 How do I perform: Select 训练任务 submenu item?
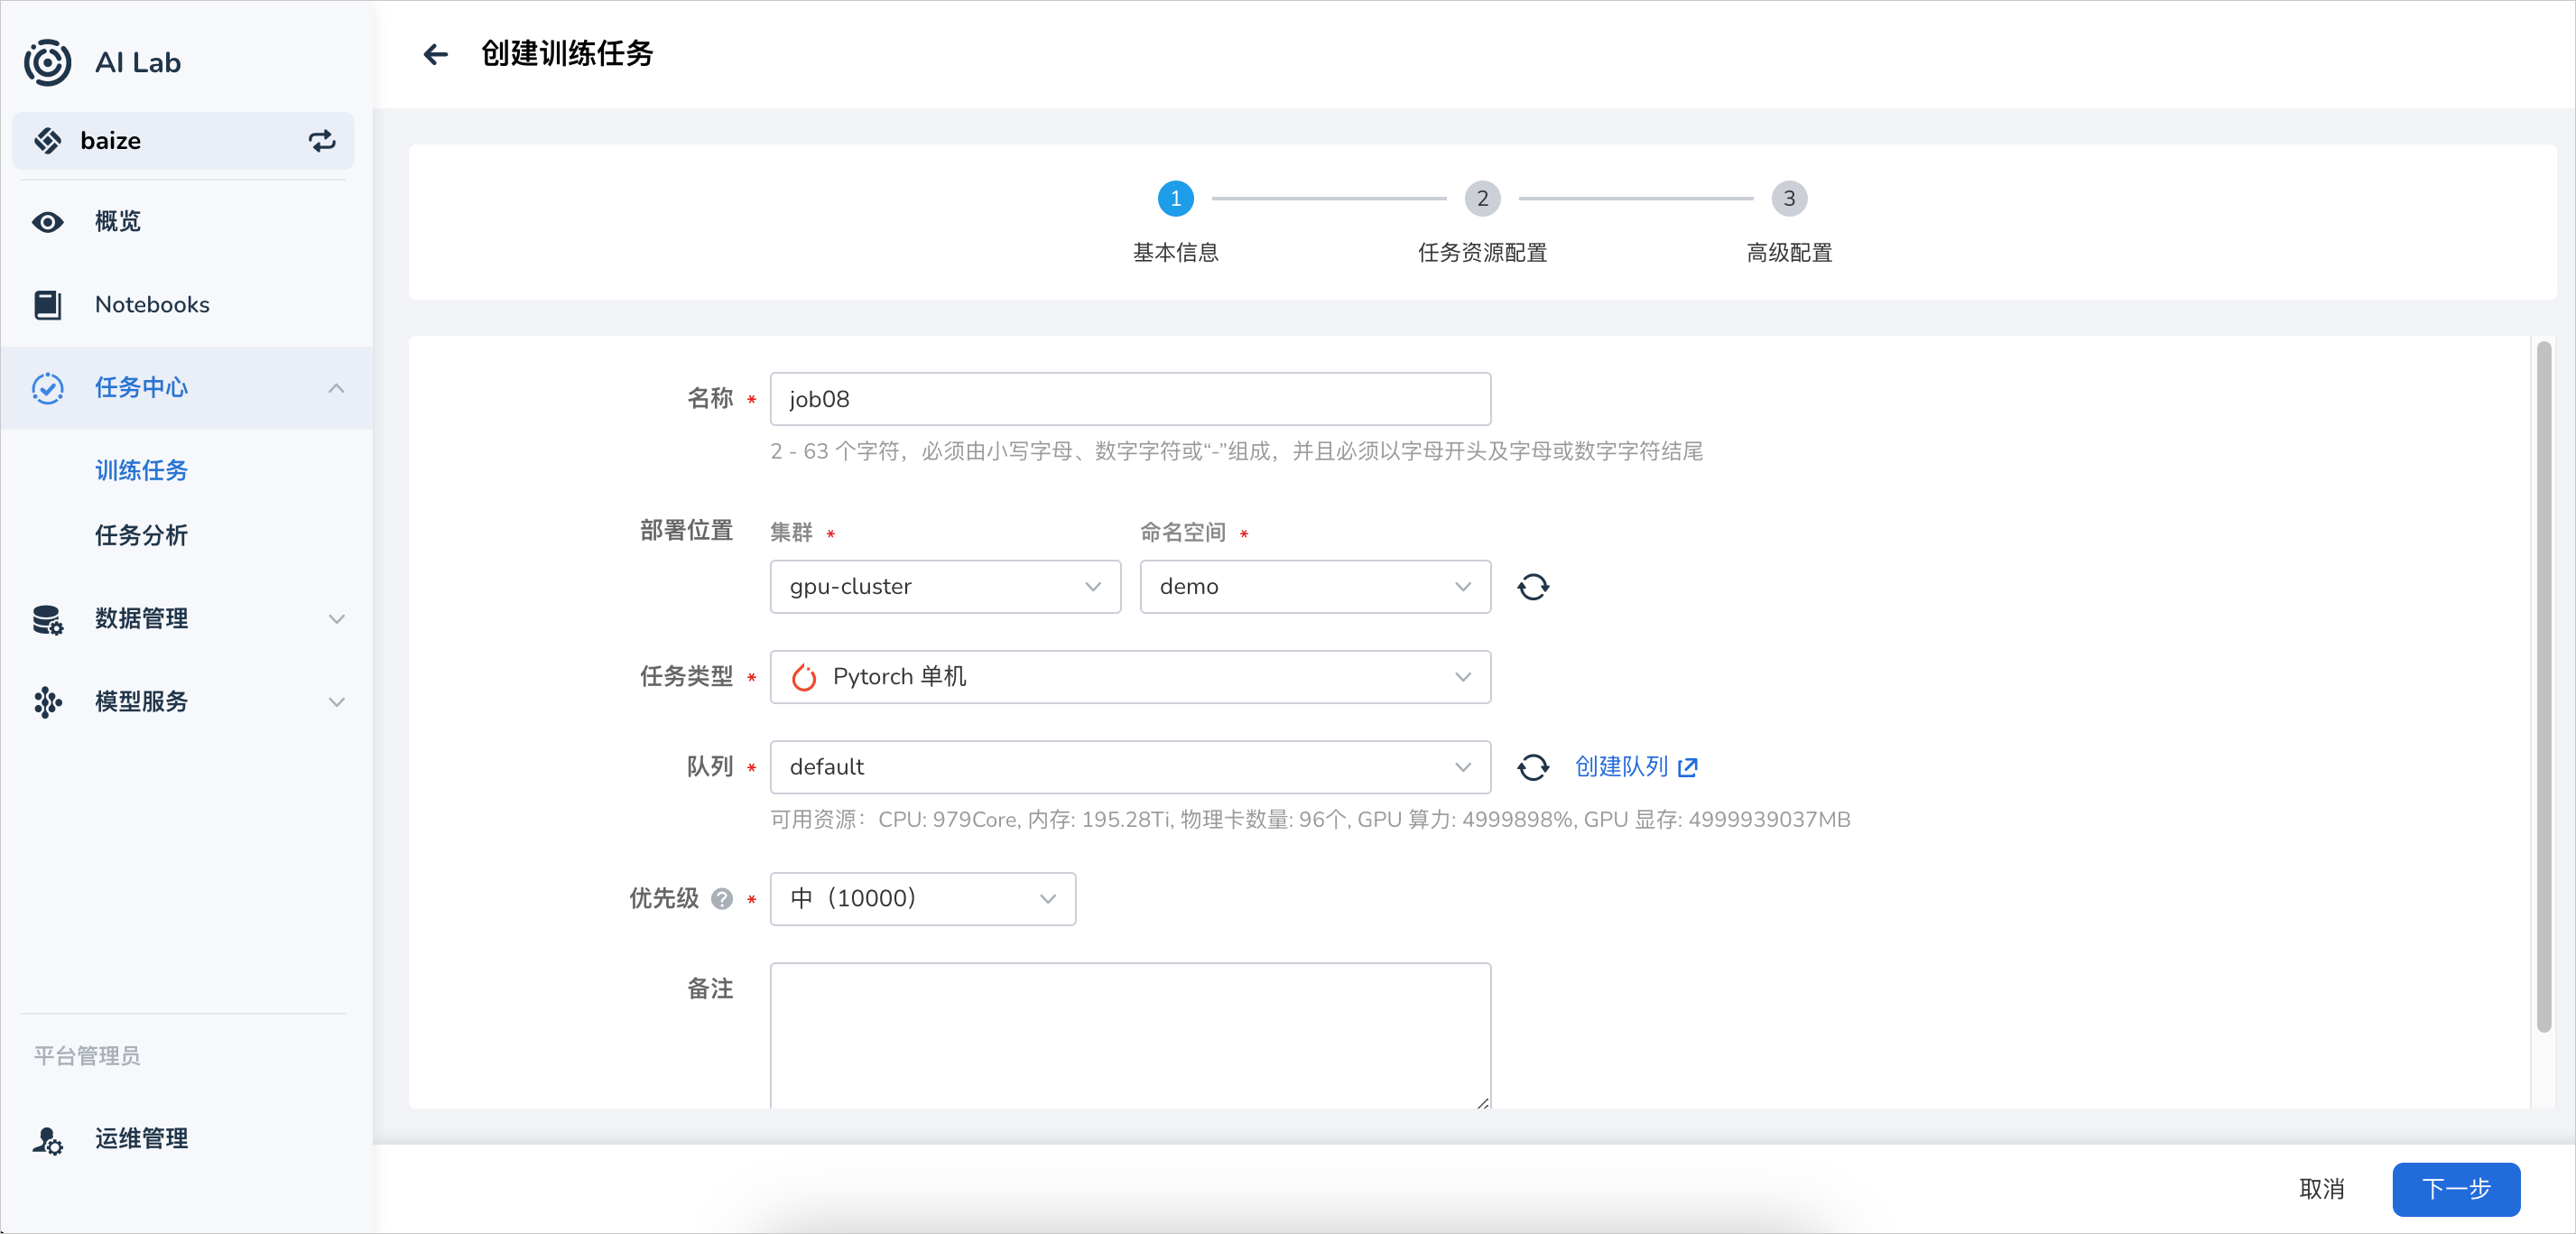click(141, 471)
